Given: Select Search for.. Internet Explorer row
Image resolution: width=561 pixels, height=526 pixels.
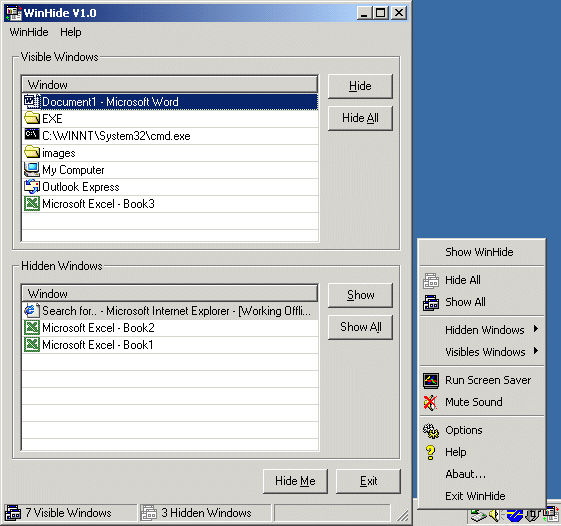Looking at the screenshot, I should 170,311.
